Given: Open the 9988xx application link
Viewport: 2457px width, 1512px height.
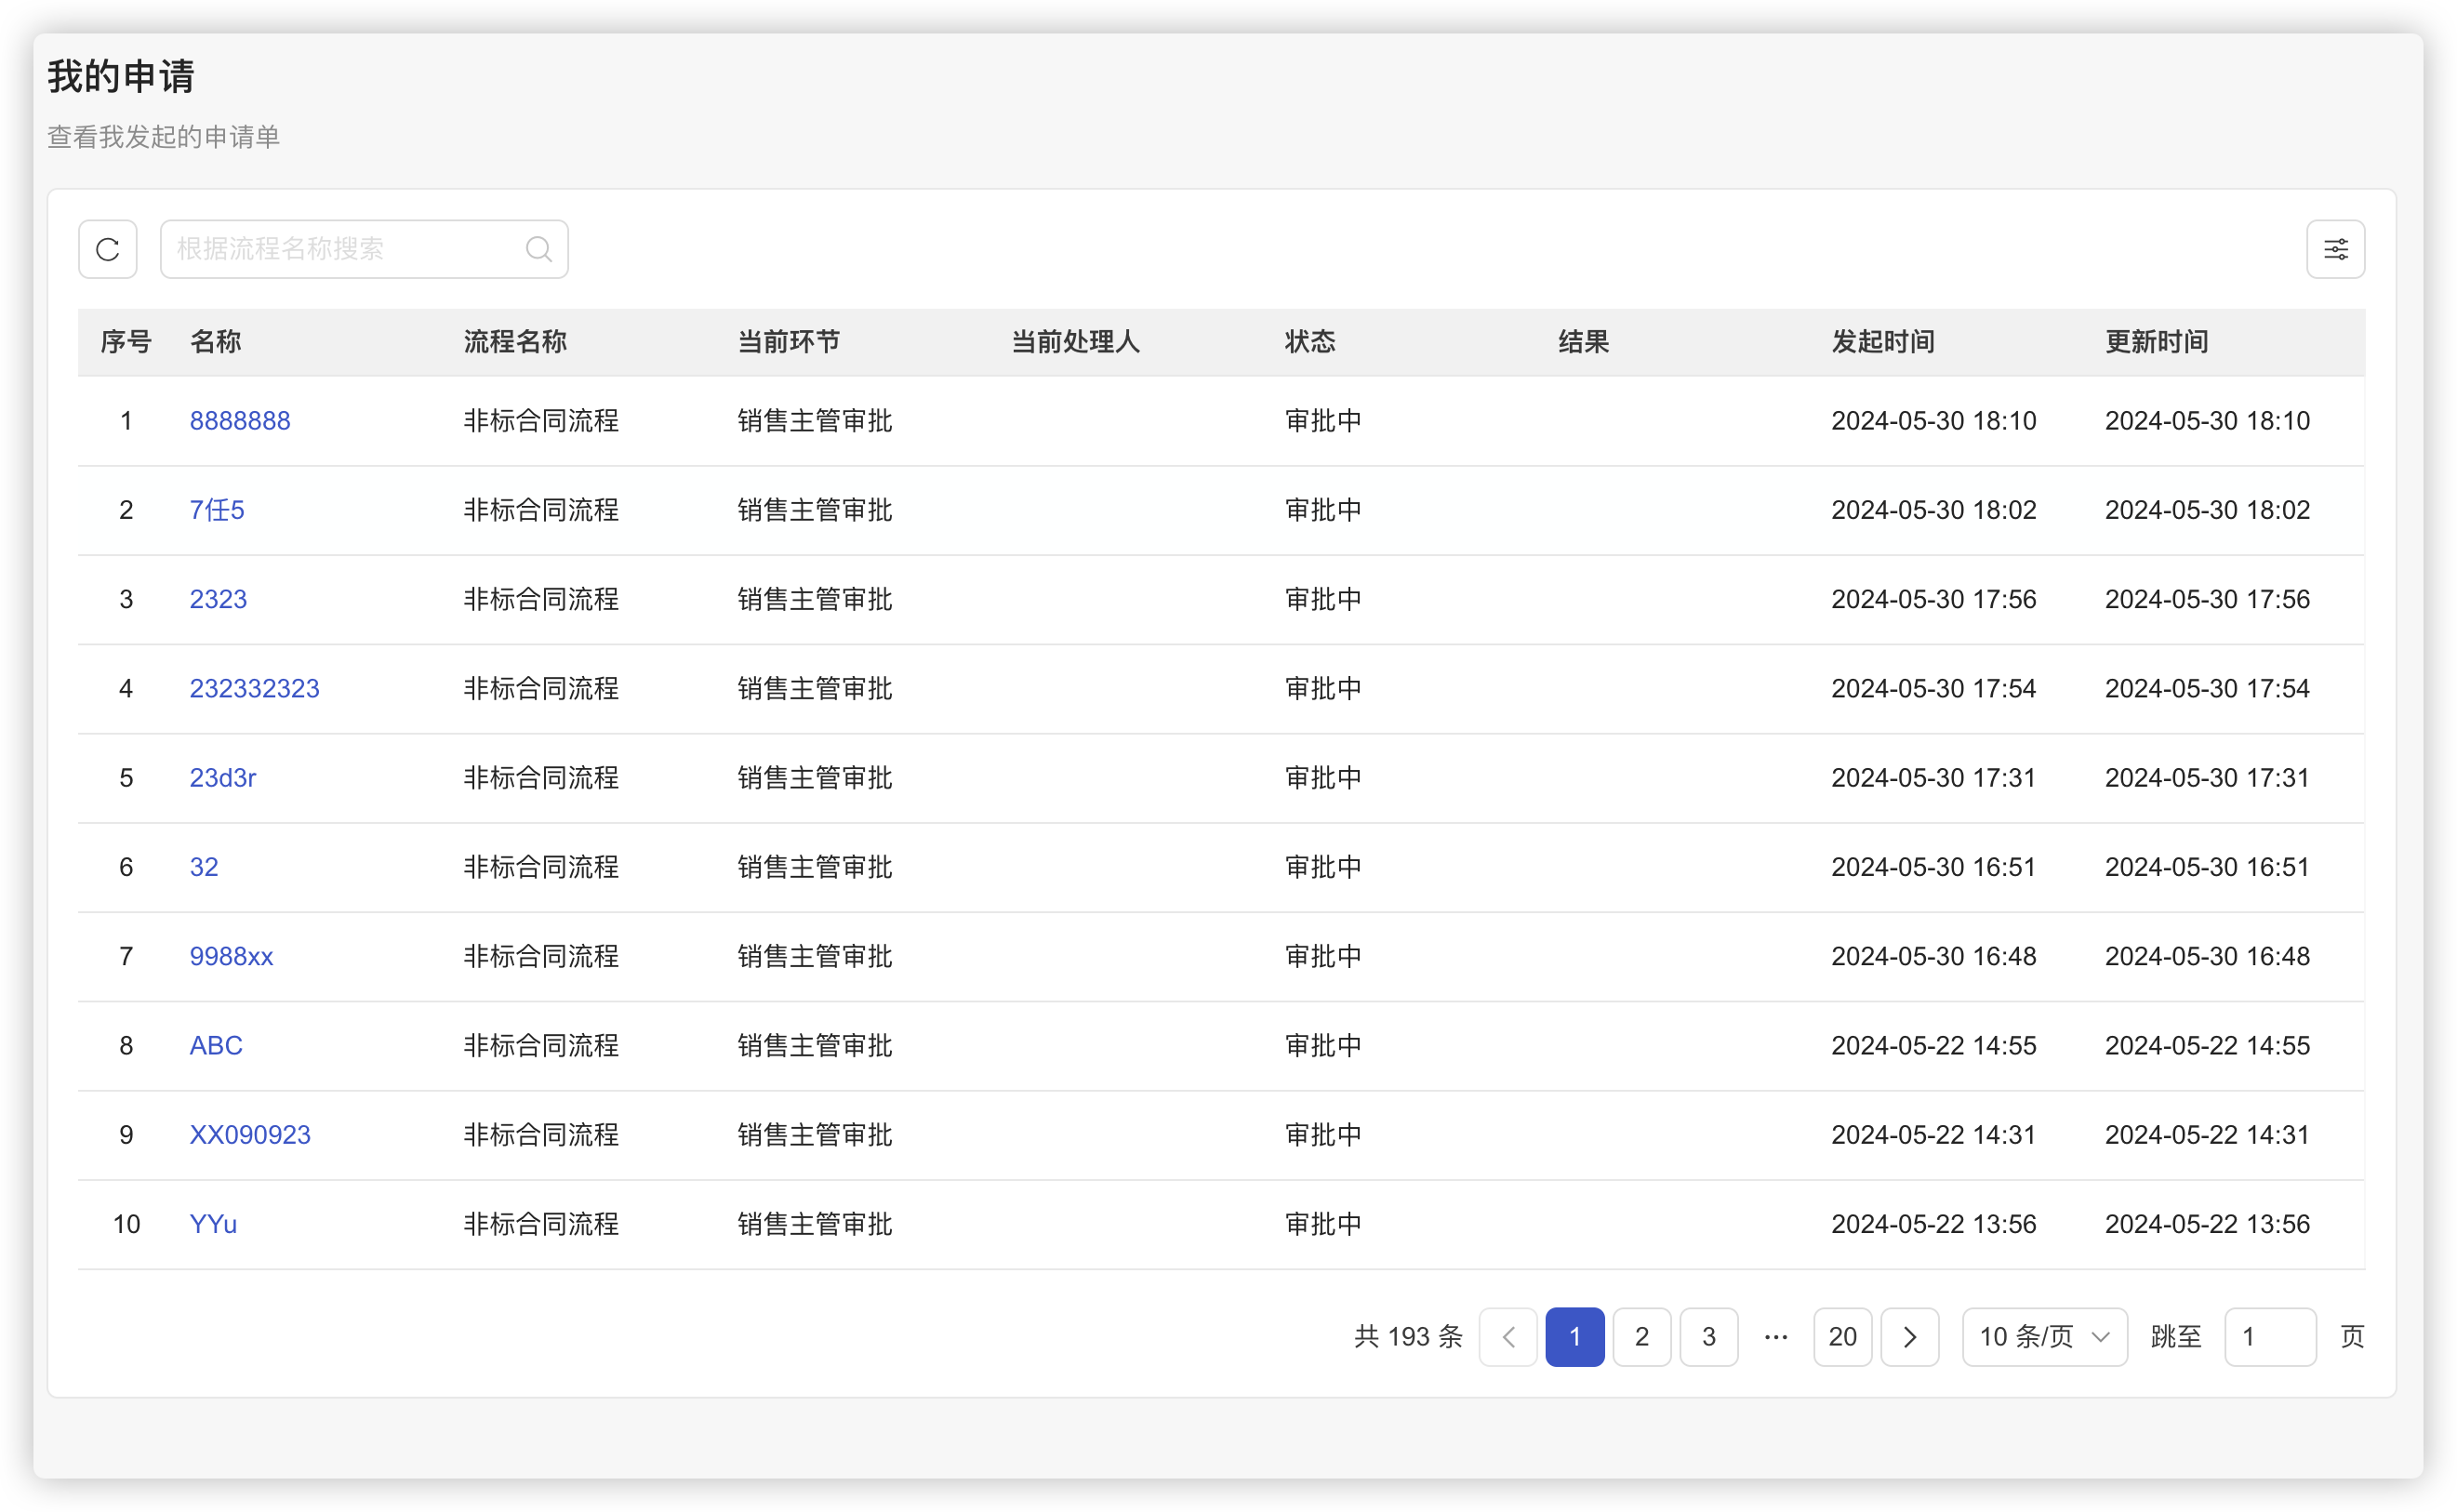Looking at the screenshot, I should 231,956.
